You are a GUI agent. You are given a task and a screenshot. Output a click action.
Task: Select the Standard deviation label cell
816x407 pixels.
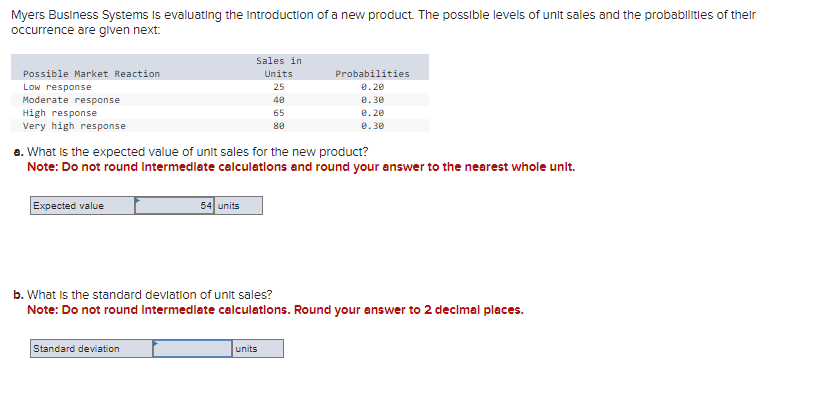pos(91,349)
